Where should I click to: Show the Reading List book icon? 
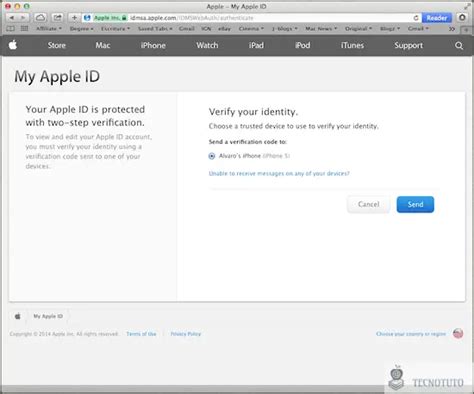[11, 29]
